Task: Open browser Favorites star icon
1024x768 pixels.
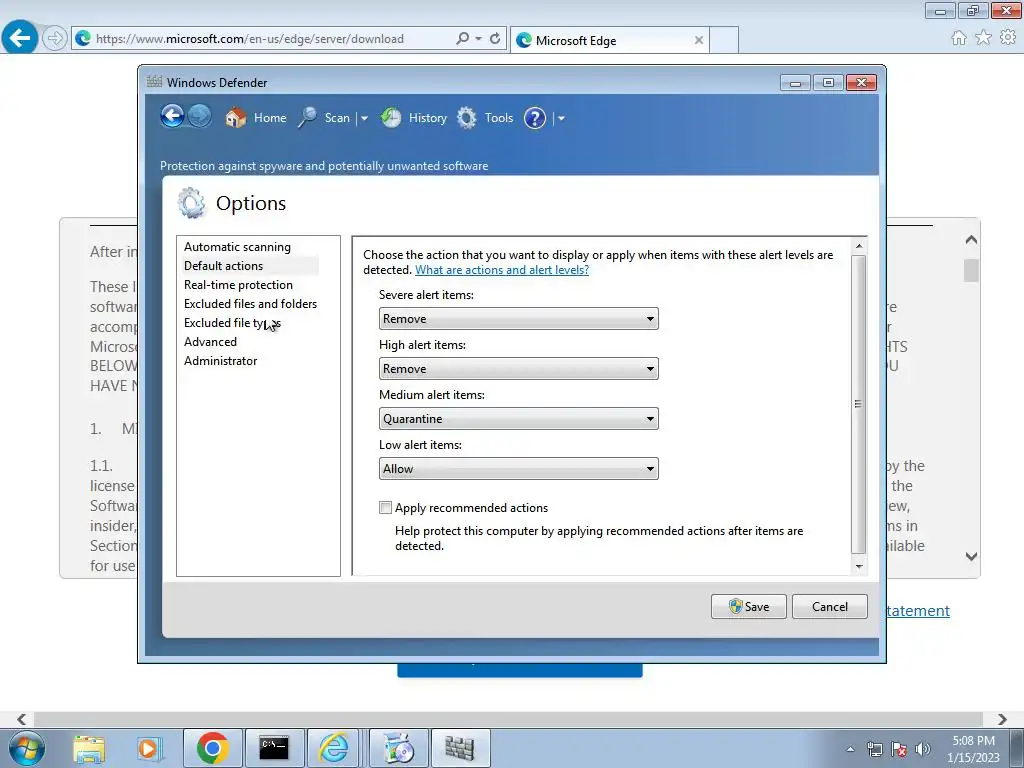Action: pyautogui.click(x=983, y=38)
